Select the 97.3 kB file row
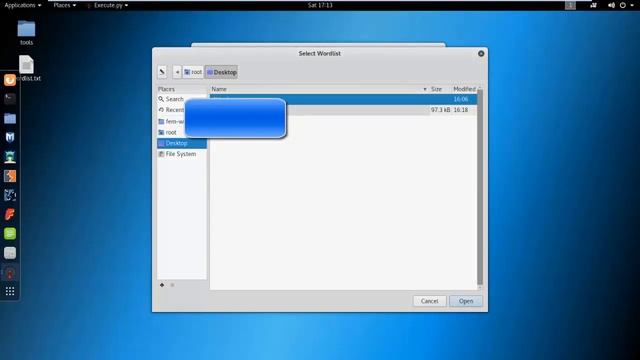This screenshot has height=360, width=640. pyautogui.click(x=343, y=110)
